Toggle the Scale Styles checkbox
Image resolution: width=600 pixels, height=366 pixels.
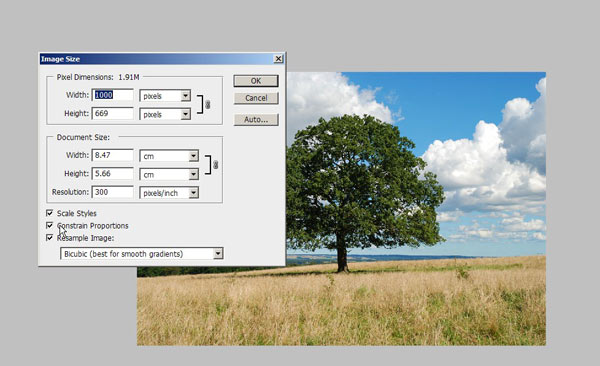[49, 213]
